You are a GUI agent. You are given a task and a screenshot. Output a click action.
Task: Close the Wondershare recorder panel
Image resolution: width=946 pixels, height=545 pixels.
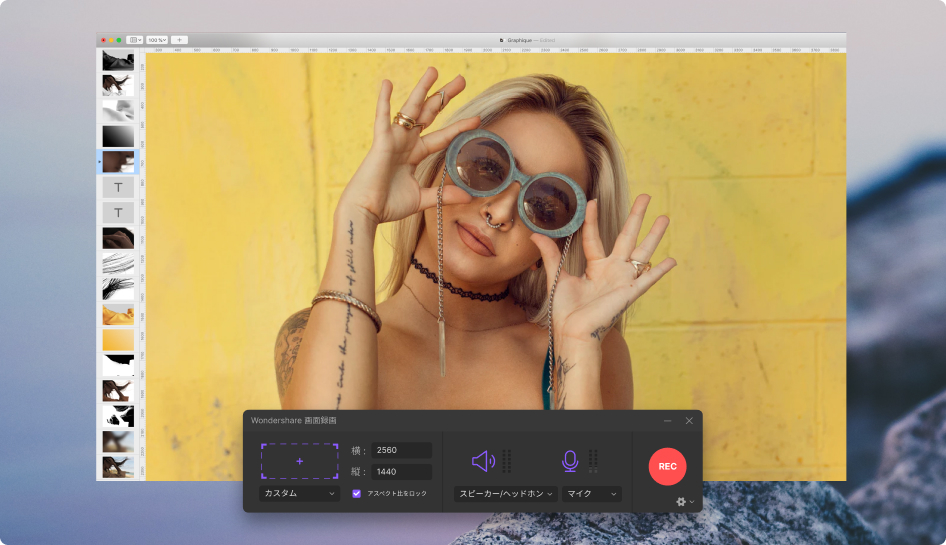click(689, 421)
